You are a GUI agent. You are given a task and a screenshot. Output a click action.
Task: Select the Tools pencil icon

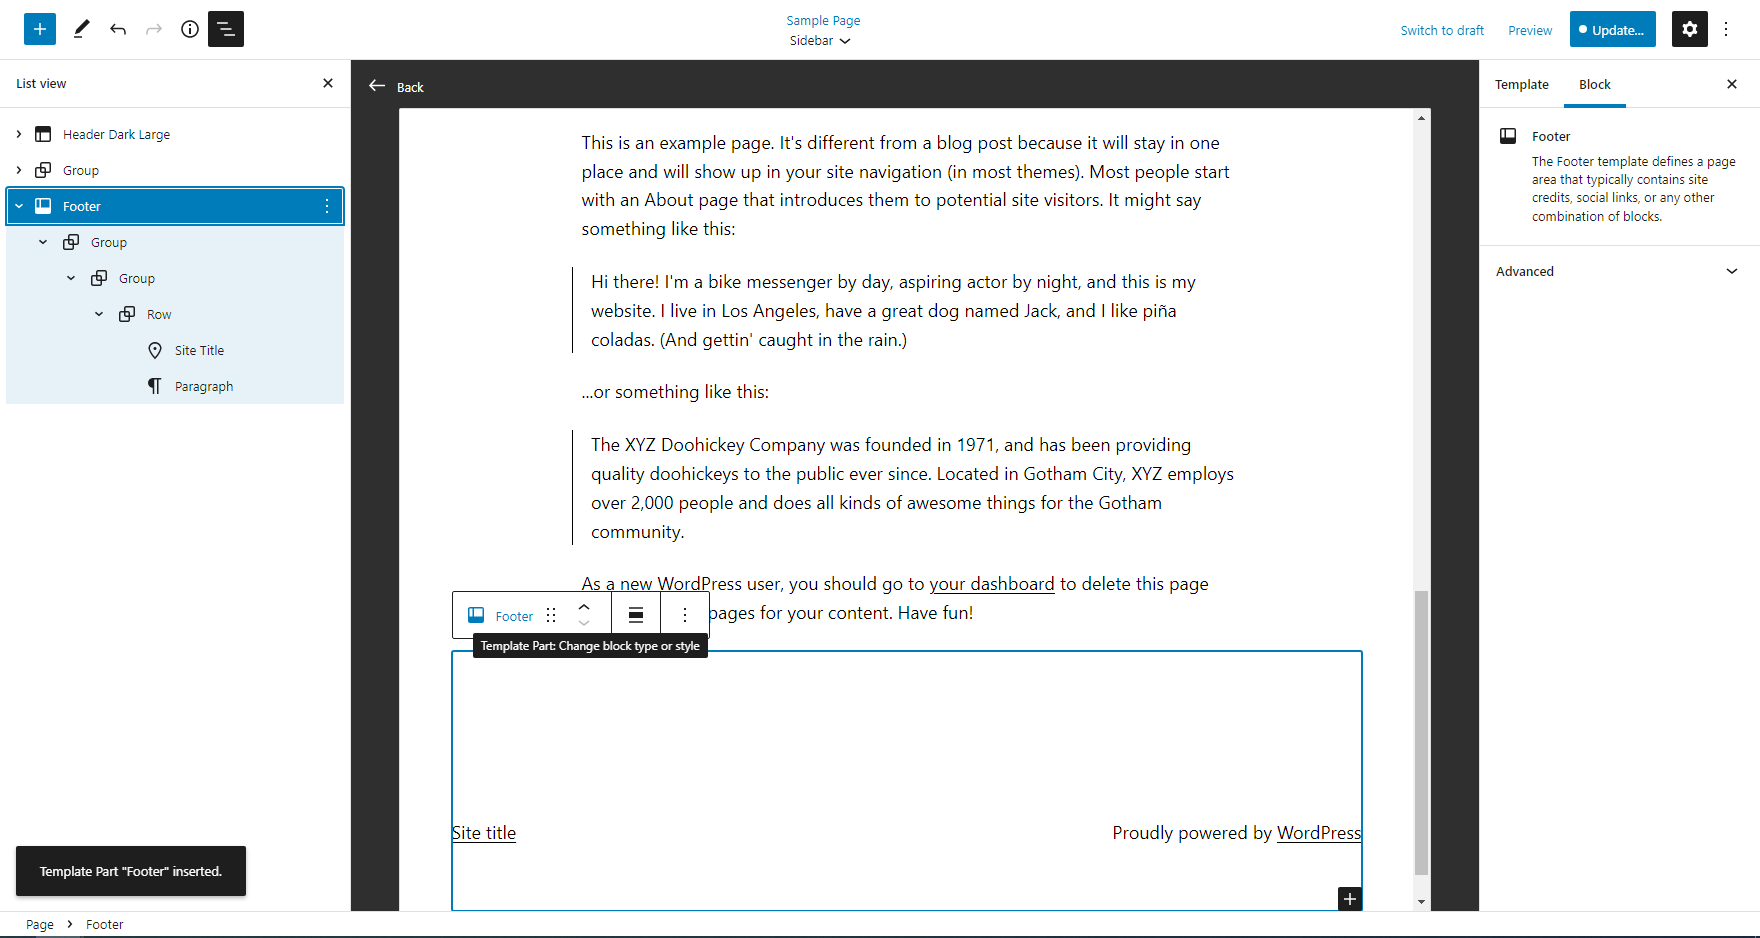pyautogui.click(x=82, y=29)
